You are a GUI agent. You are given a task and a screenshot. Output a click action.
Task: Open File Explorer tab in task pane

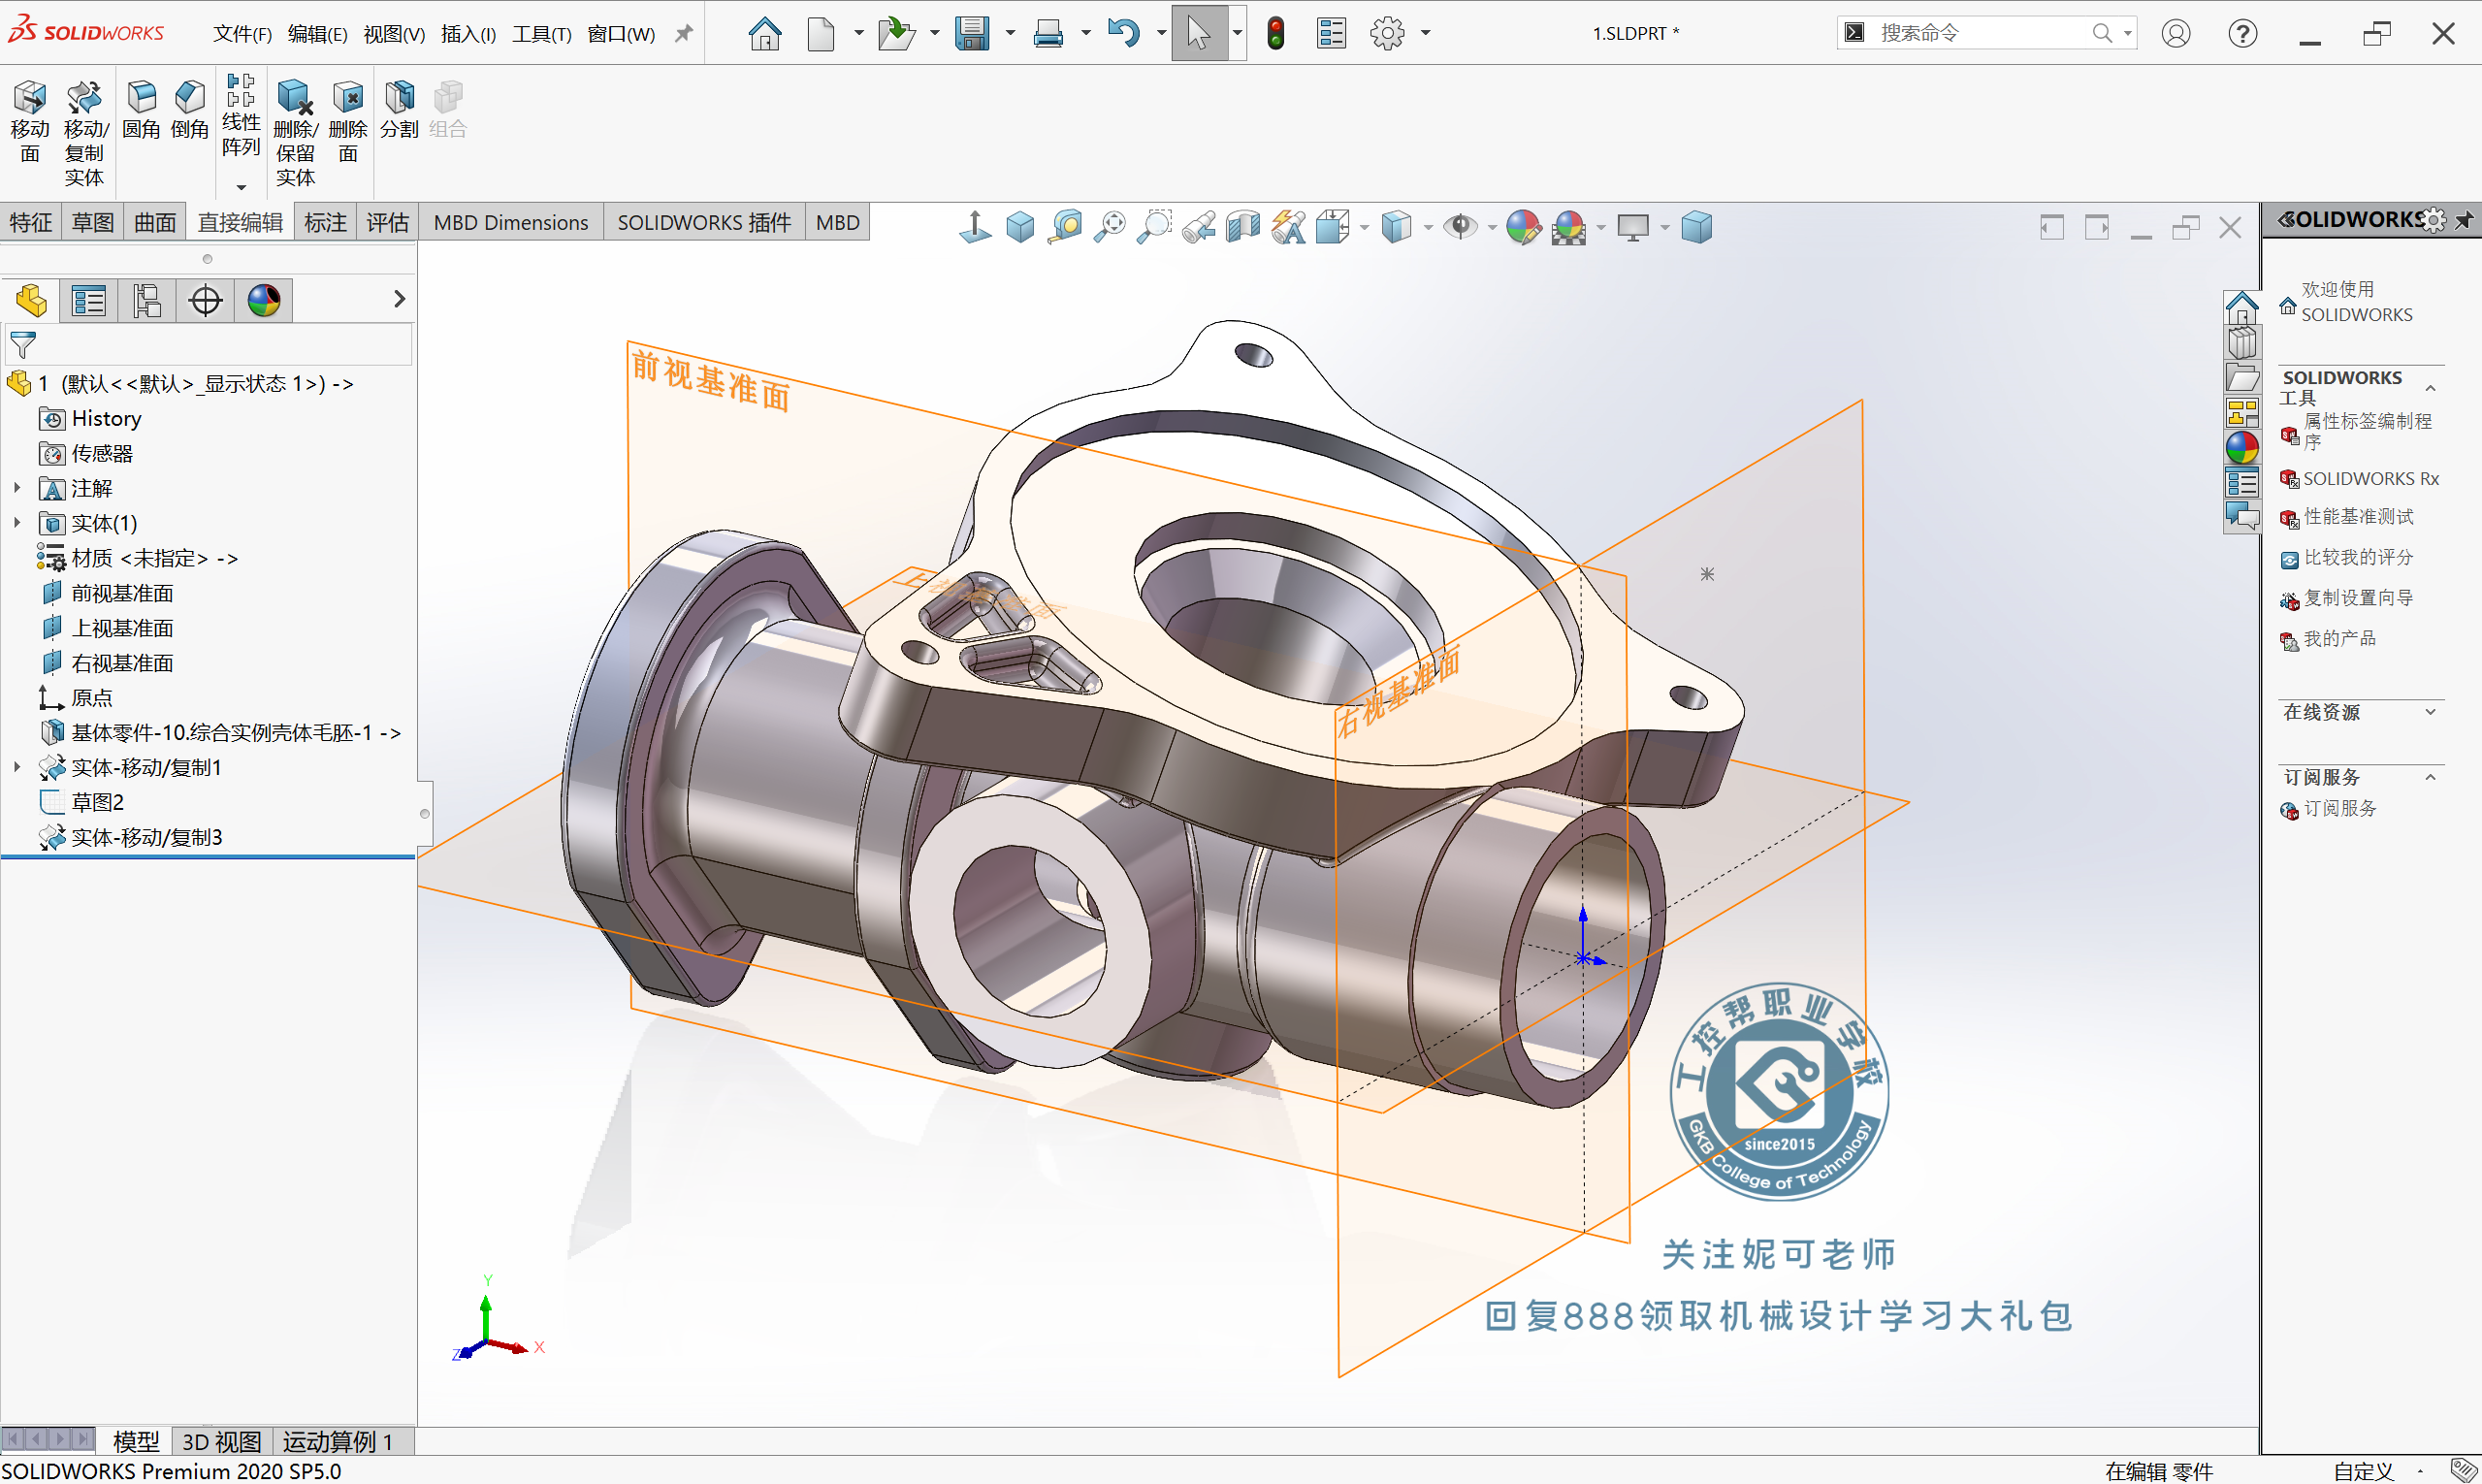pyautogui.click(x=2242, y=378)
